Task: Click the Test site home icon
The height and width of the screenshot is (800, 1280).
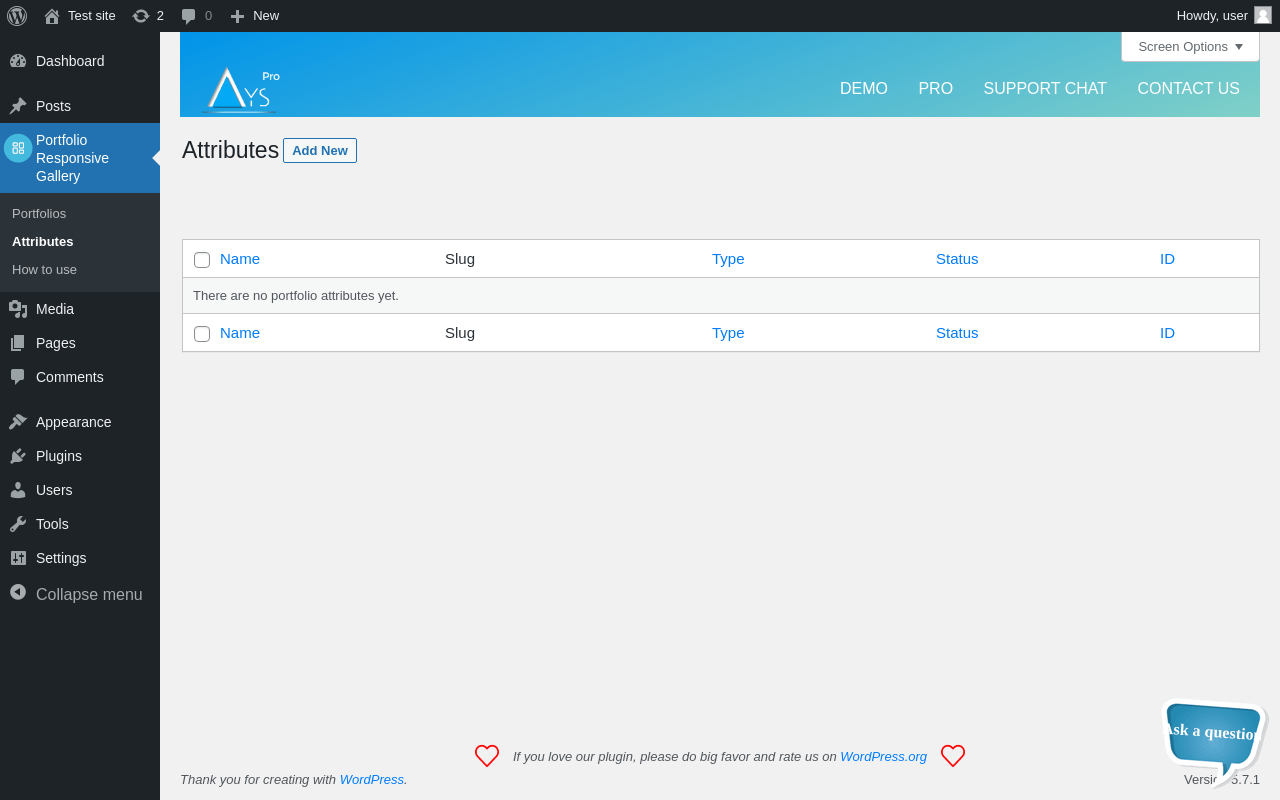Action: point(52,16)
